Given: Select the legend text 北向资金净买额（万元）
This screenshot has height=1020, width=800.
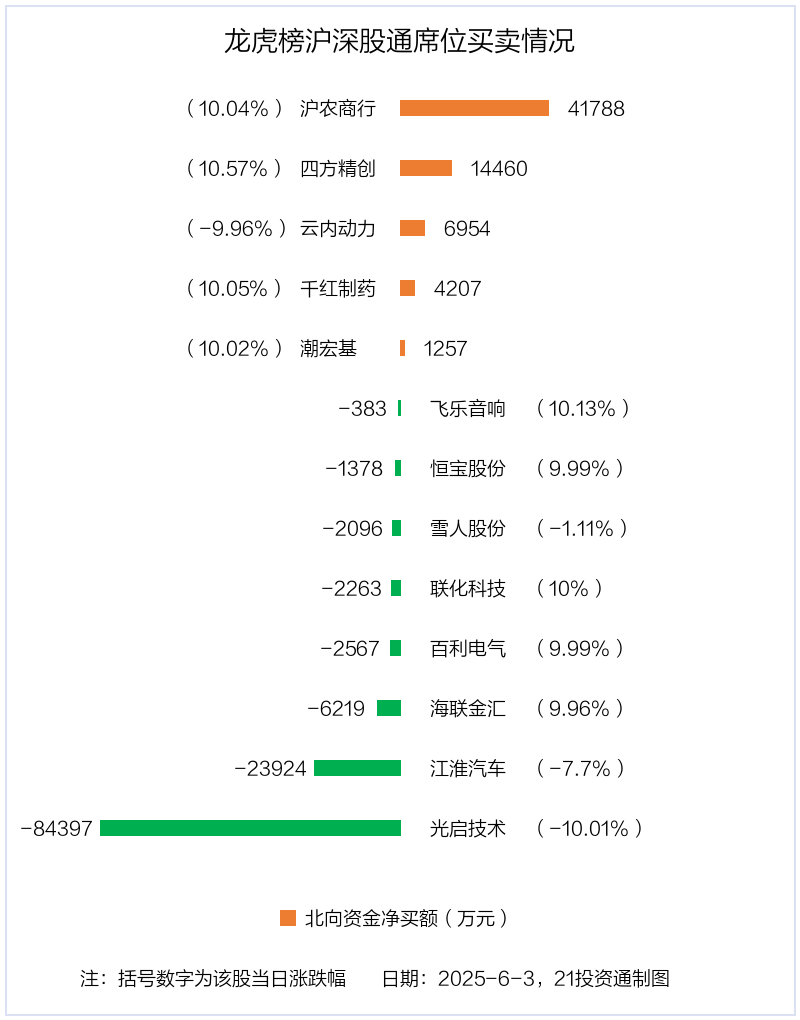Looking at the screenshot, I should click(407, 918).
